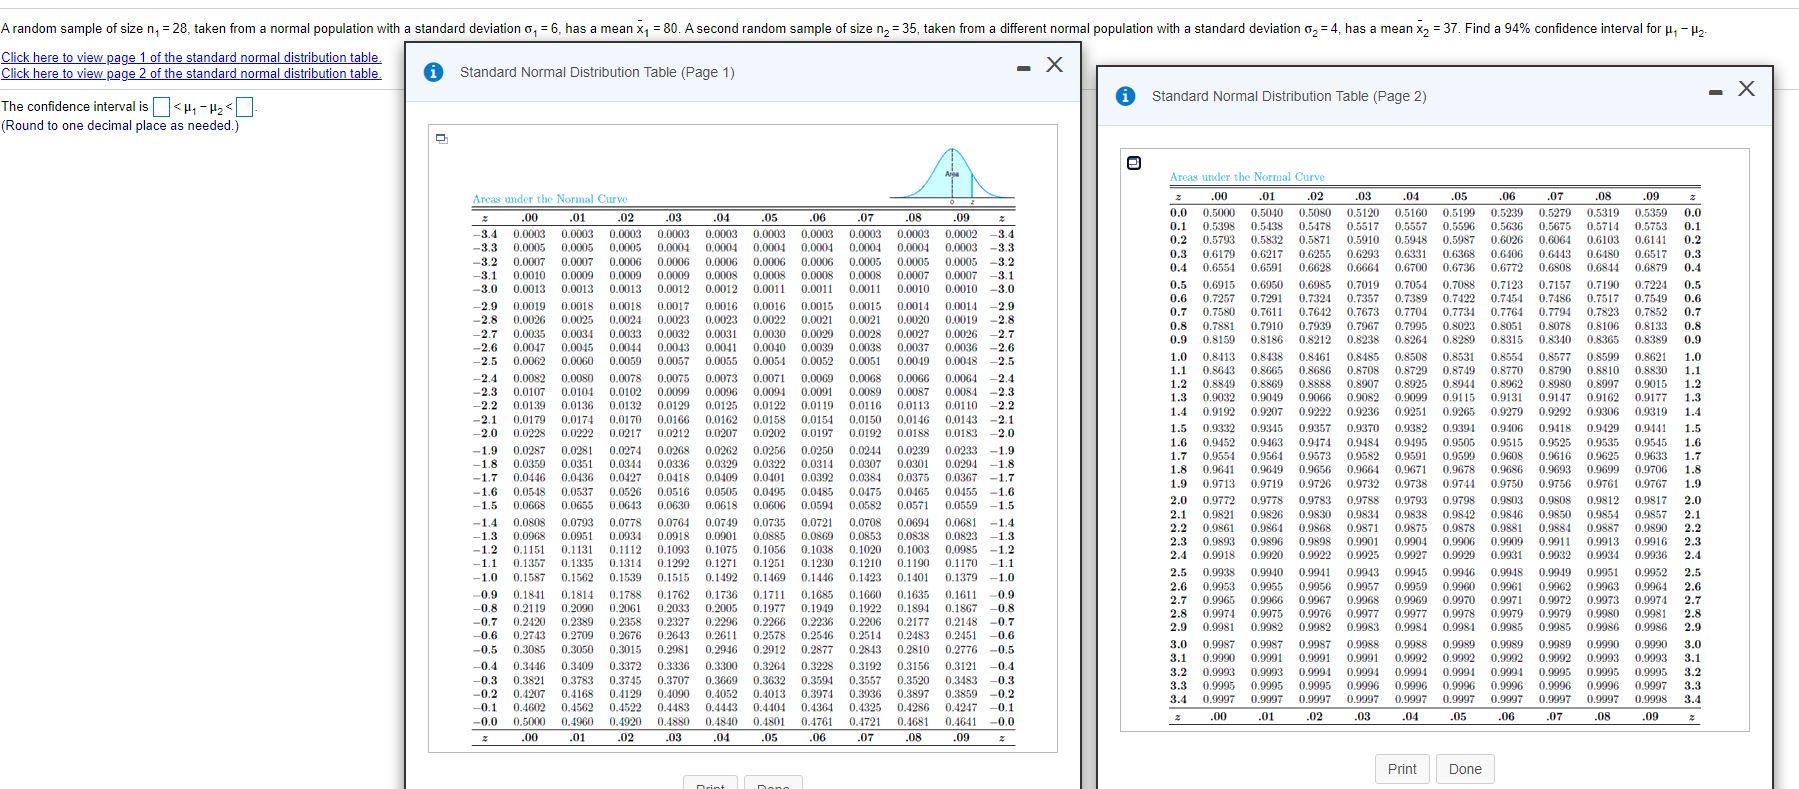Click 'Standard Normal Distribution Table (Page 2)' title

1289,96
